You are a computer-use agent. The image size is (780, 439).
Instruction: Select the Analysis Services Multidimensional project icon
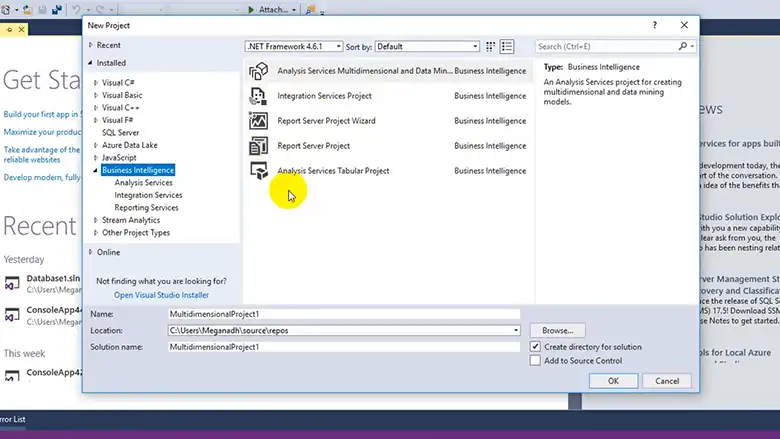(x=258, y=71)
